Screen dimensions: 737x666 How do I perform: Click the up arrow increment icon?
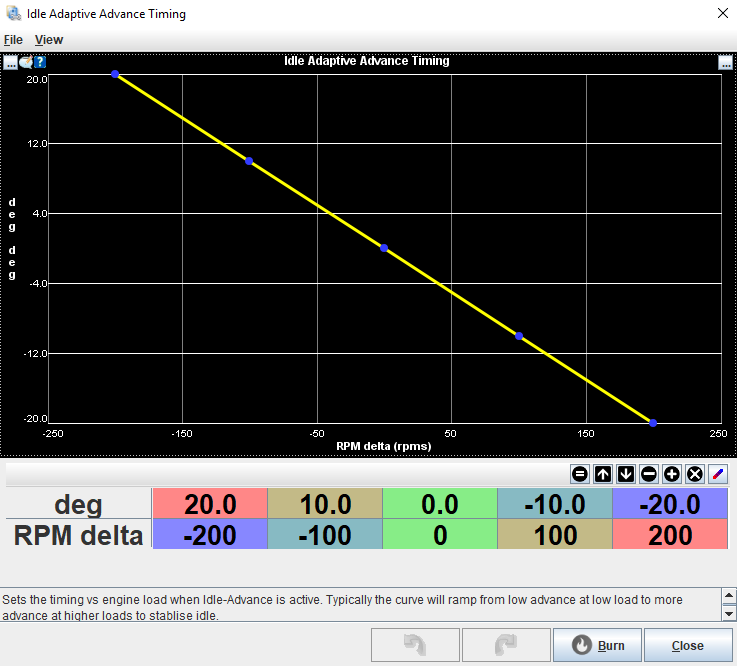pos(603,474)
